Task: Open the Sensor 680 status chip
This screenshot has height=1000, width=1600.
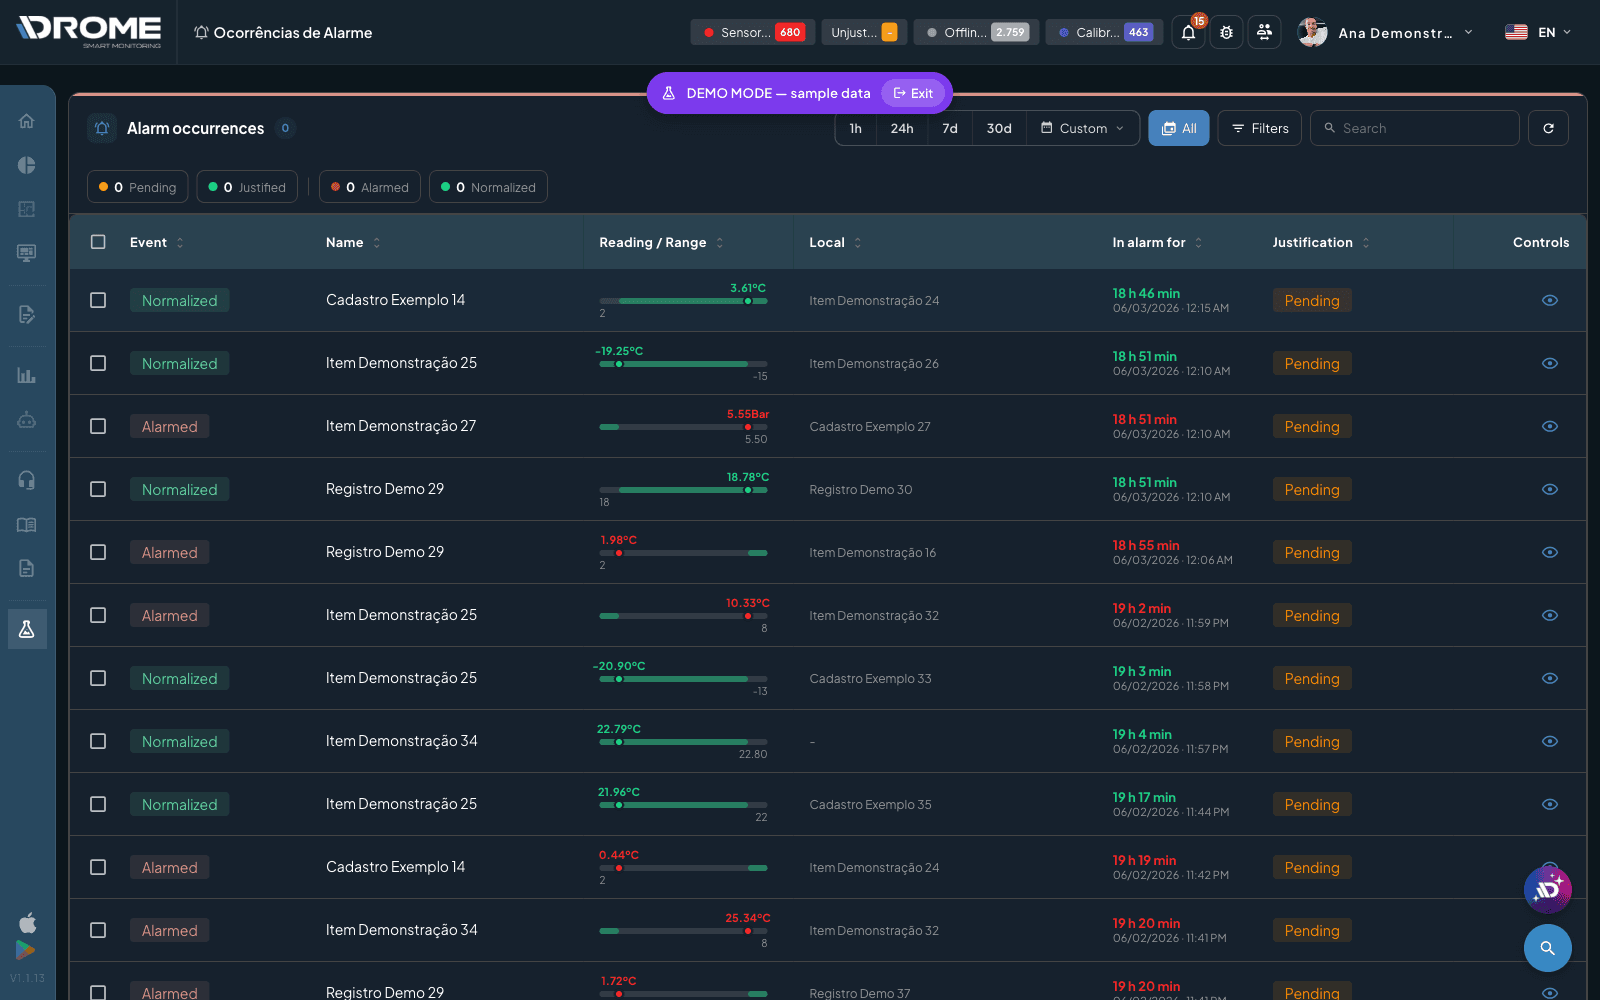Action: click(753, 32)
